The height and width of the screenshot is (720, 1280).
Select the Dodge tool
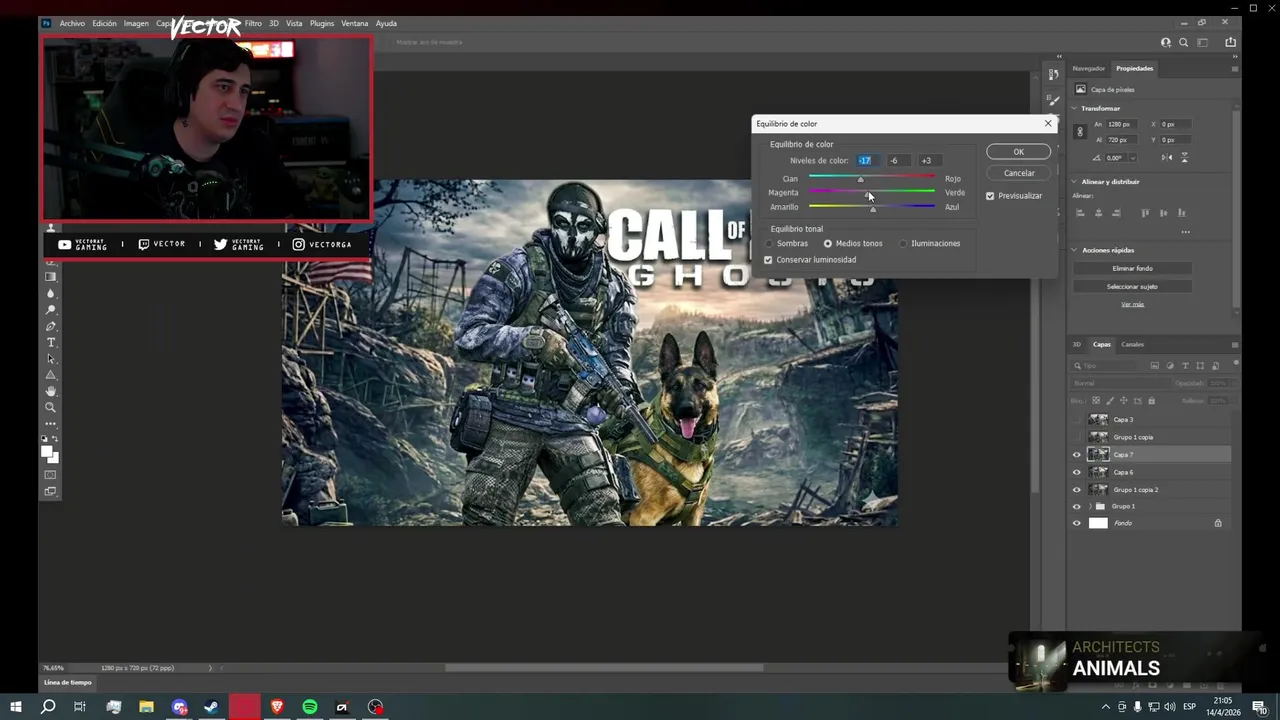point(51,310)
